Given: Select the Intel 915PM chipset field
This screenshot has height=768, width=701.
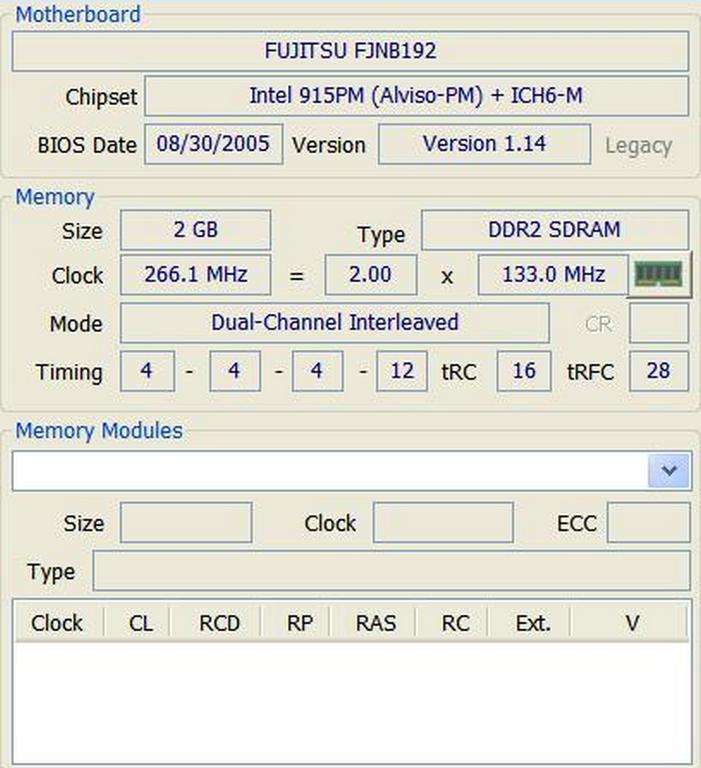Looking at the screenshot, I should click(x=416, y=96).
